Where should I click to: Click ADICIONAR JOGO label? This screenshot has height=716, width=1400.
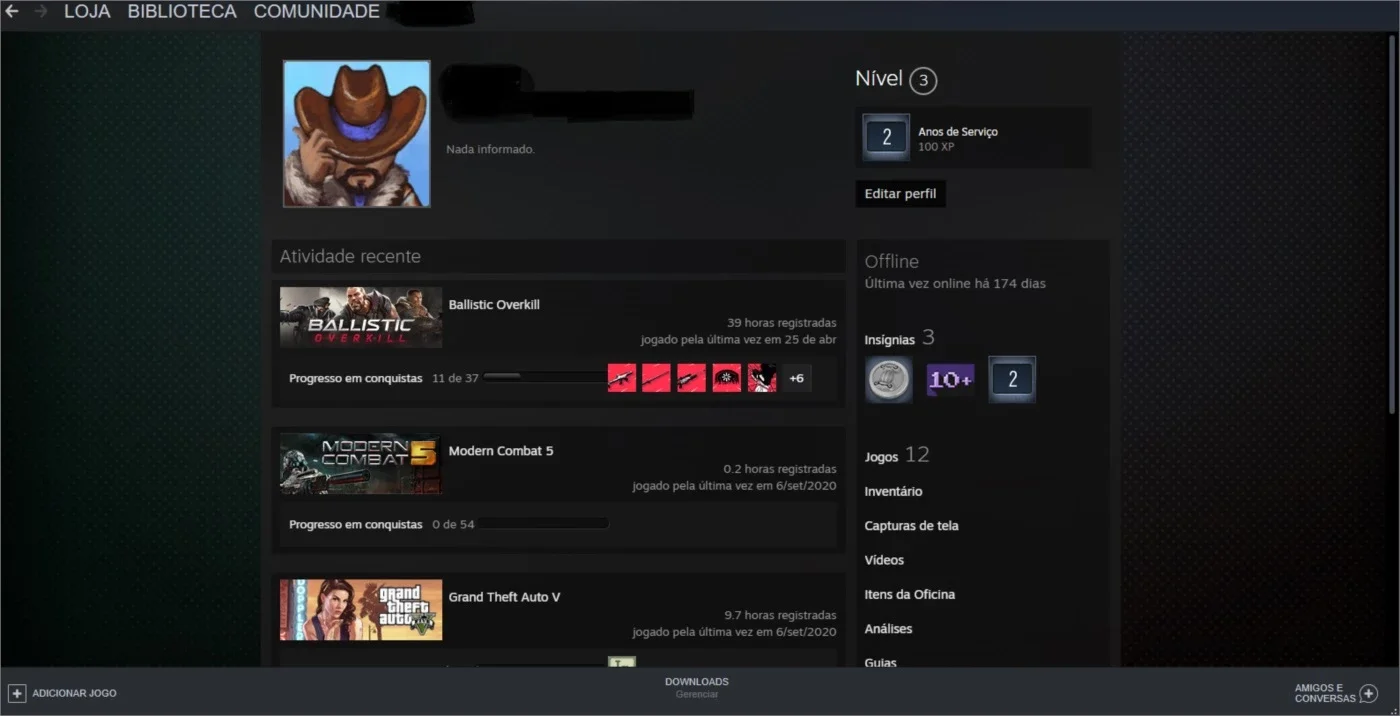[x=74, y=693]
